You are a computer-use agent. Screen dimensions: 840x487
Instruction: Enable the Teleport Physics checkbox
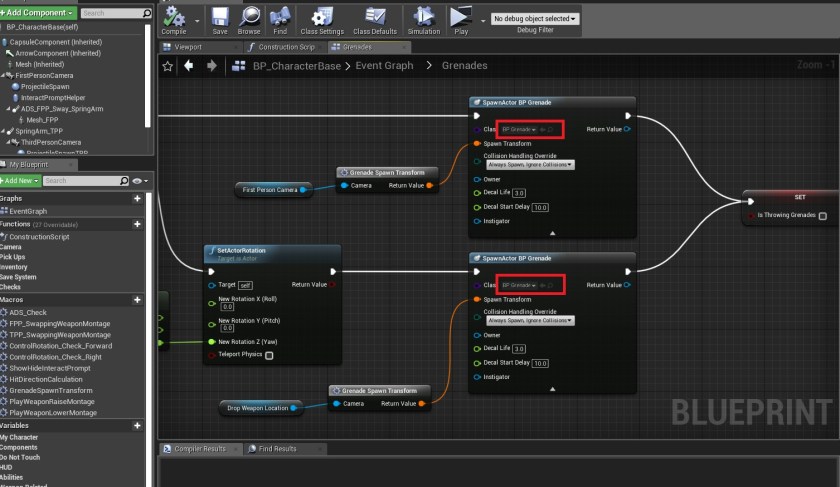pyautogui.click(x=269, y=355)
